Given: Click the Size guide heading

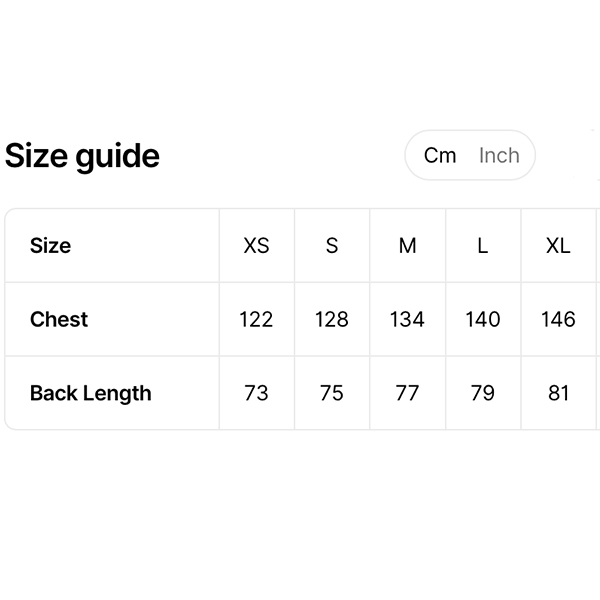Looking at the screenshot, I should pos(82,156).
